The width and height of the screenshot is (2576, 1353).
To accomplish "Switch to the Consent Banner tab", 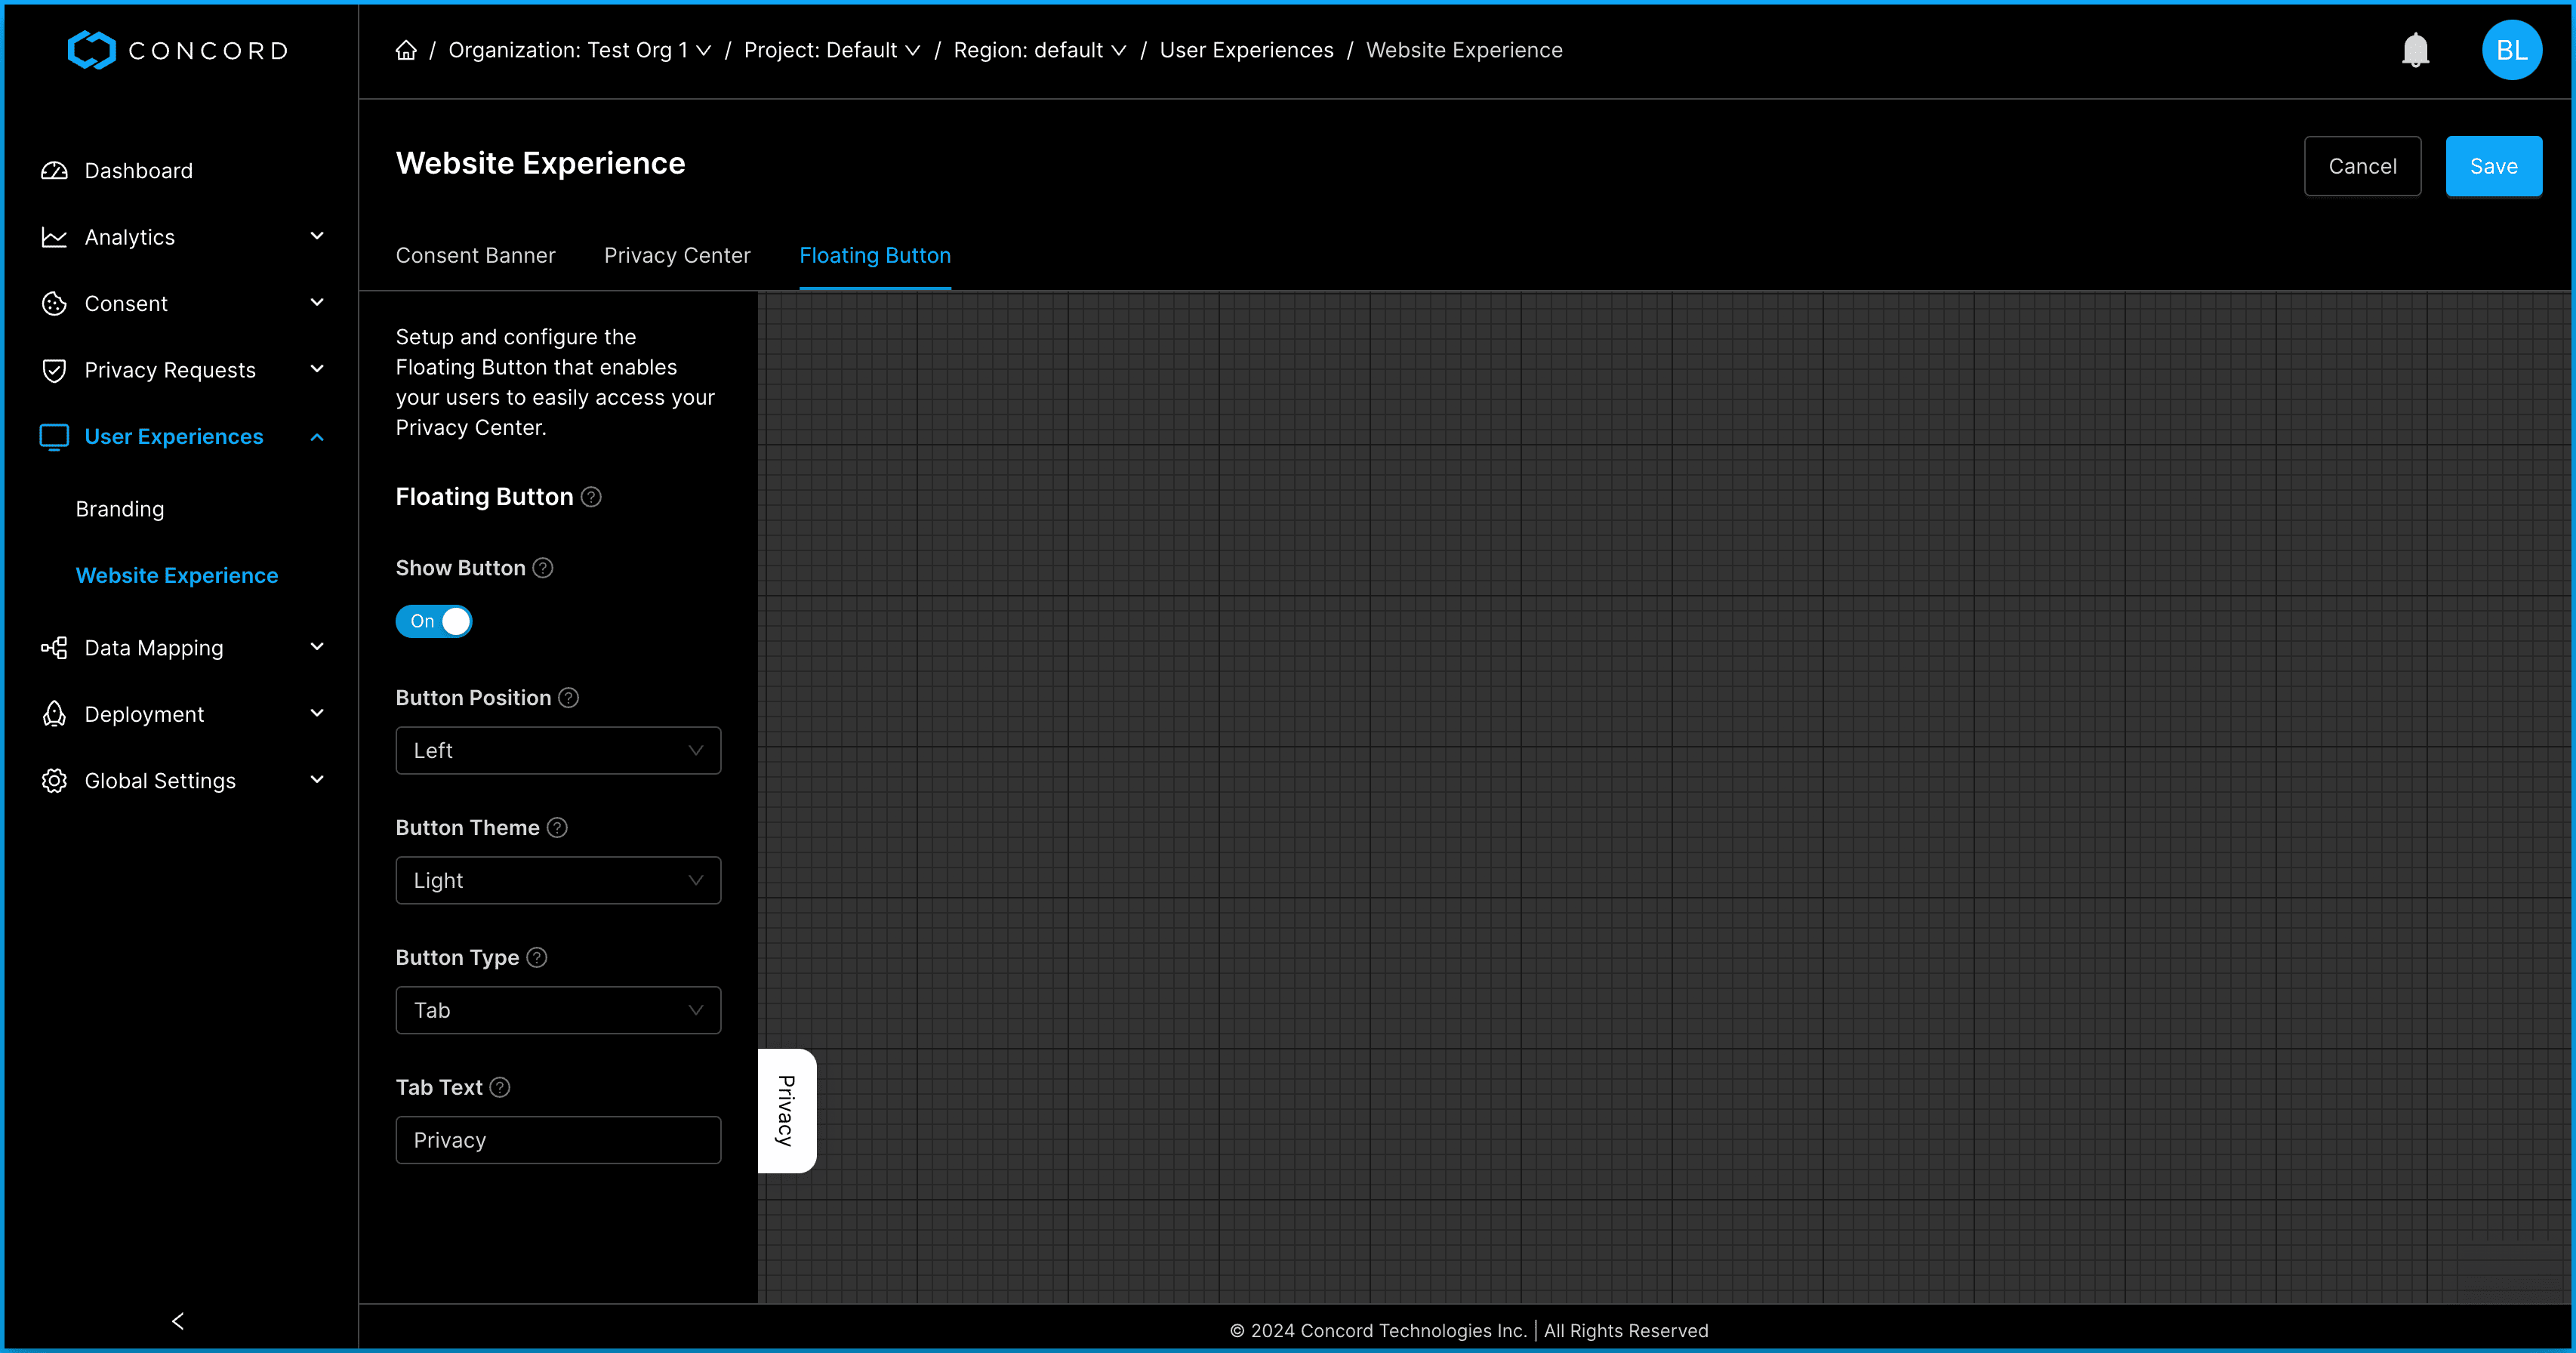I will [x=475, y=256].
